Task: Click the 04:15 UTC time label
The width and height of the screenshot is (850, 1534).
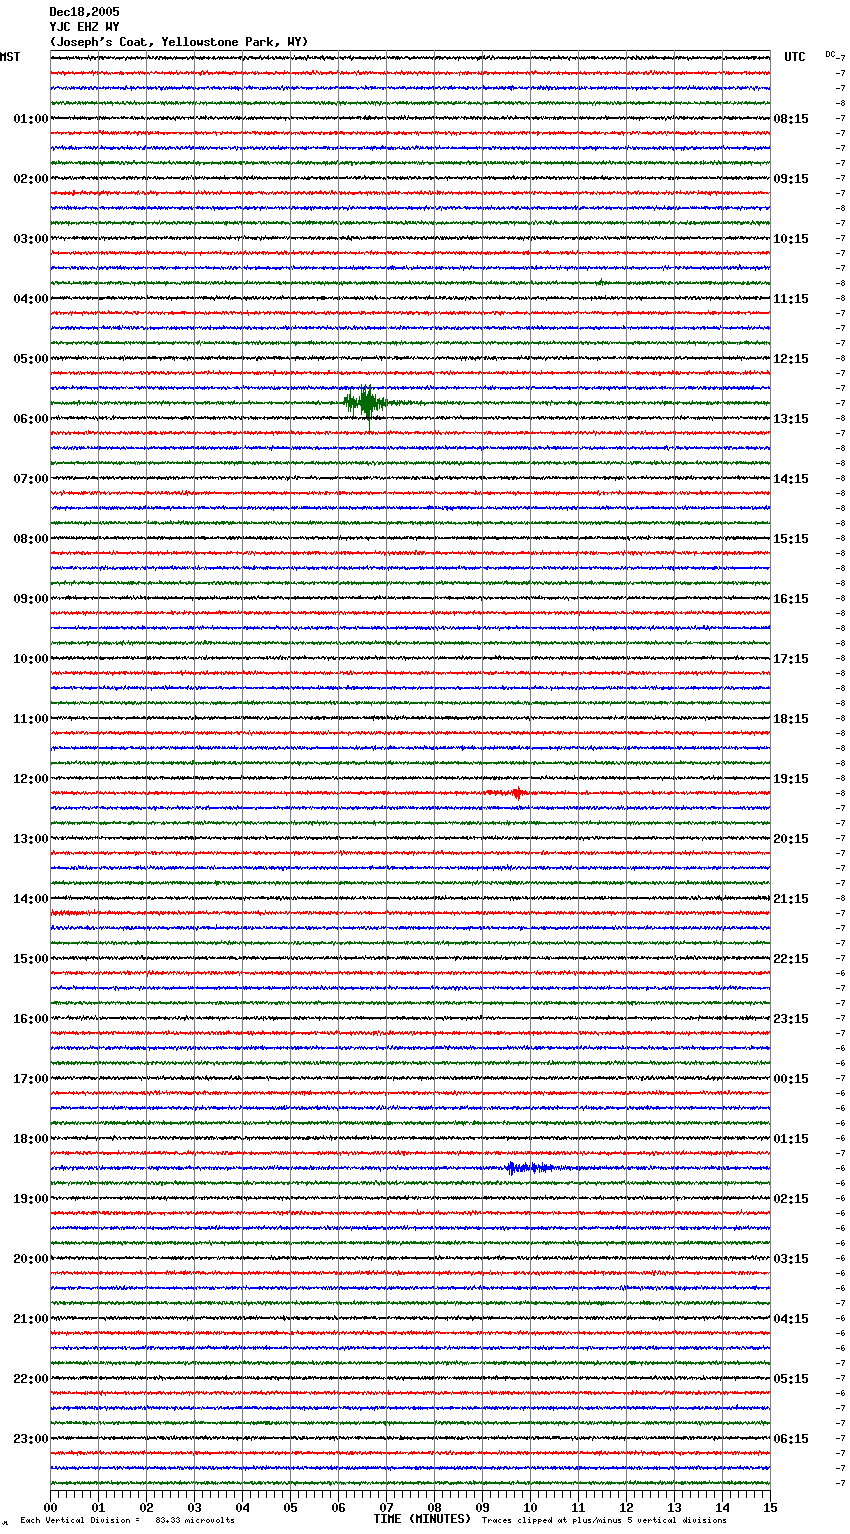Action: coord(791,1319)
